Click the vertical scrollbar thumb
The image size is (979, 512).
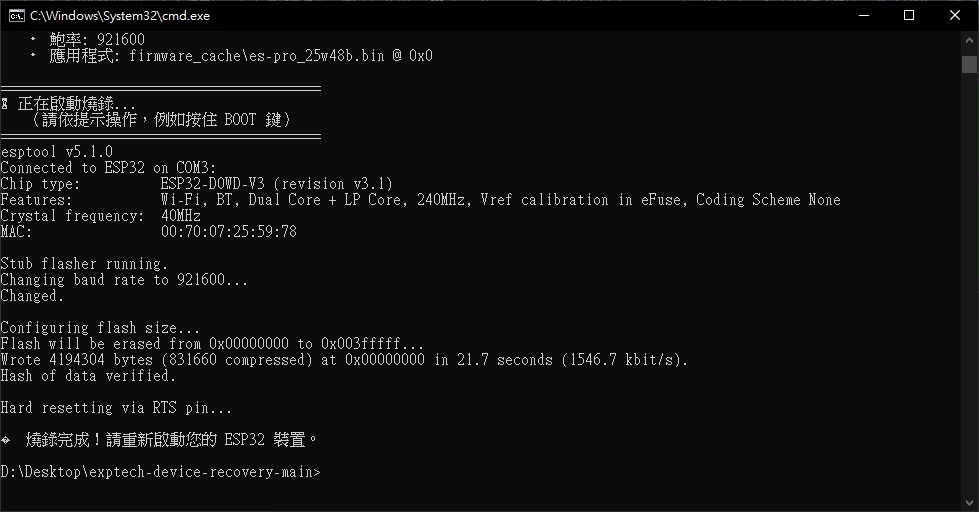pos(969,65)
